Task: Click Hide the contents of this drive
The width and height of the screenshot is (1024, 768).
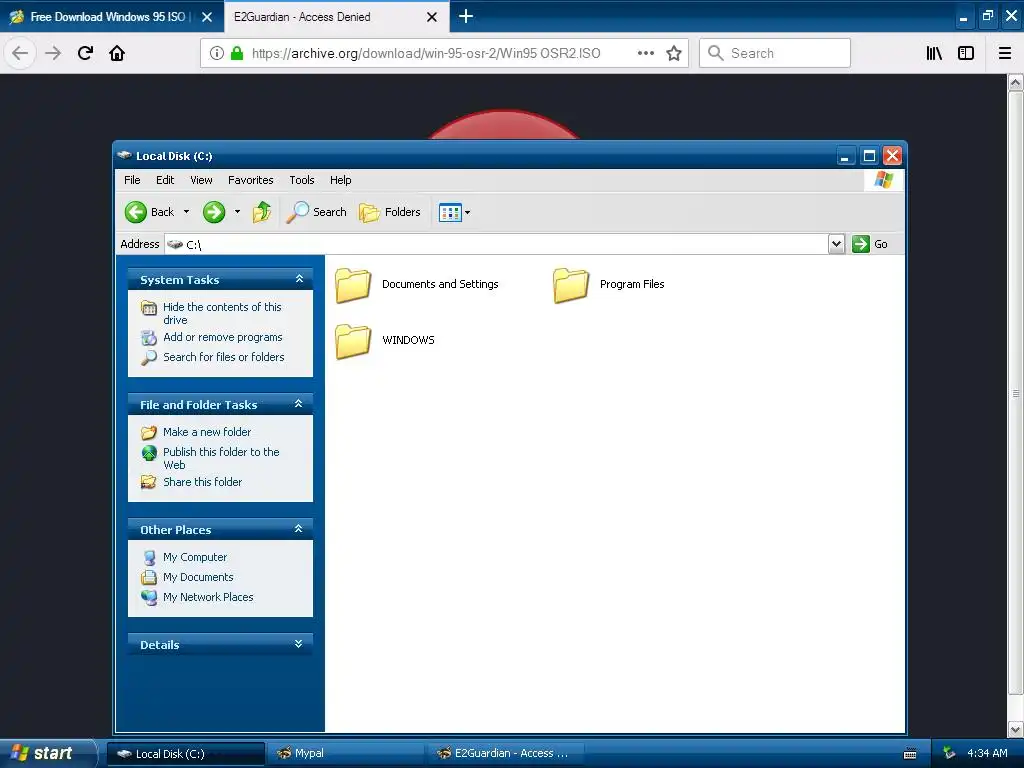Action: 223,313
